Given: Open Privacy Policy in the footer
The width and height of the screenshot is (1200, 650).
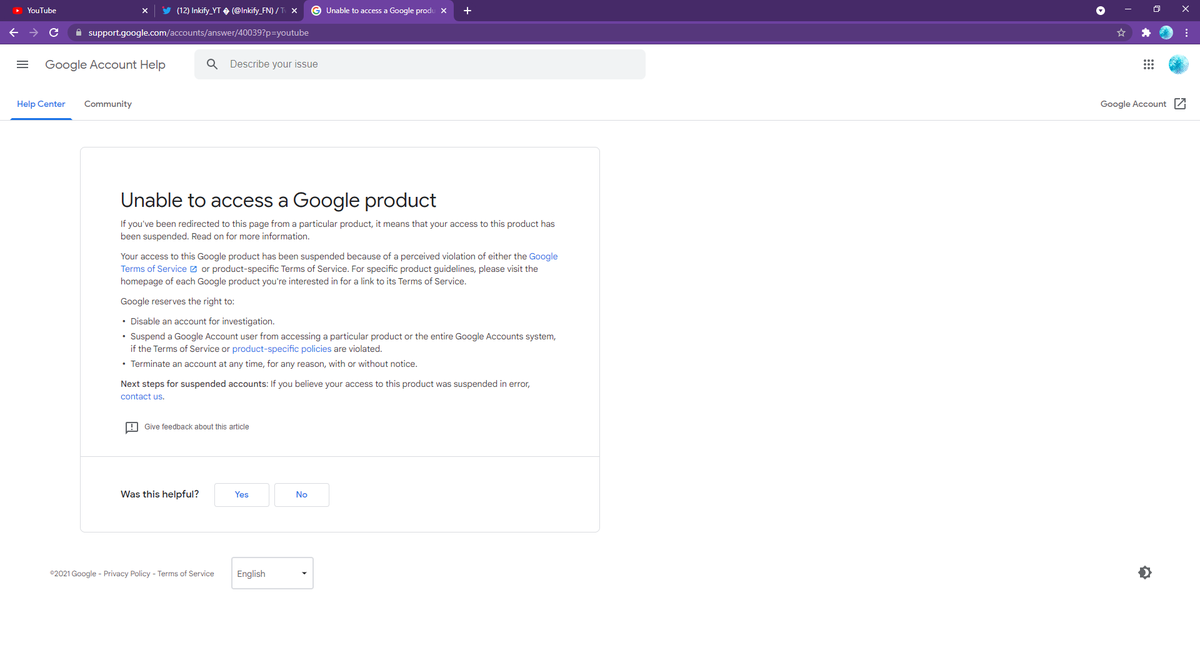Looking at the screenshot, I should coord(127,574).
